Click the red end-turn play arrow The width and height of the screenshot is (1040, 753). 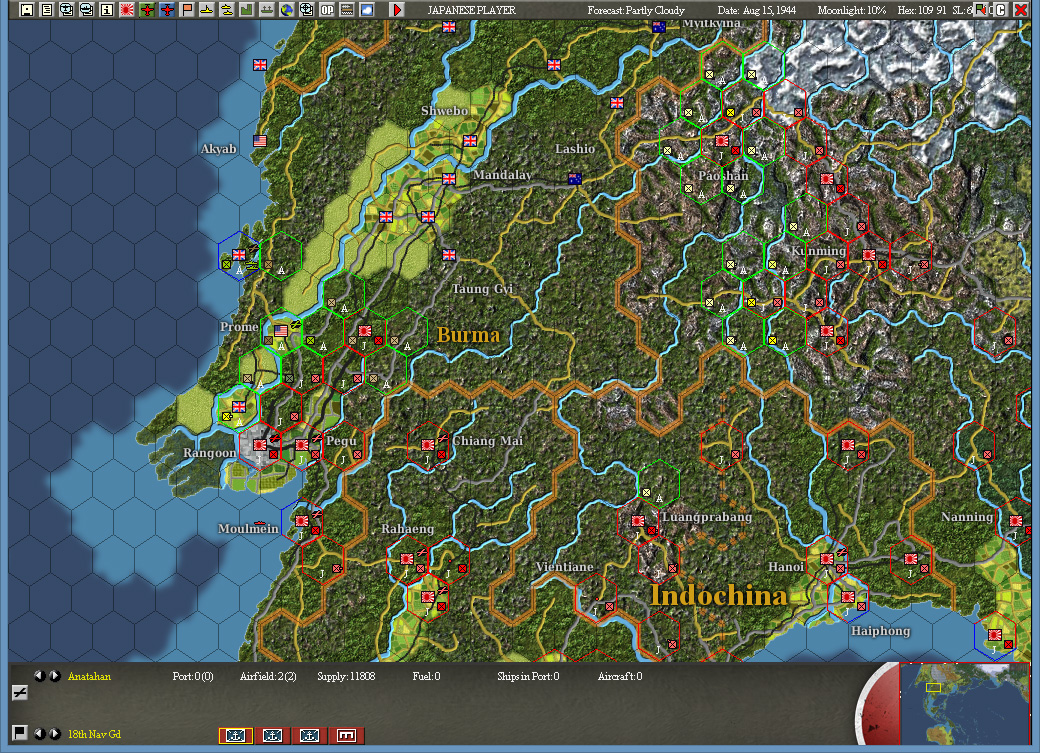click(397, 10)
